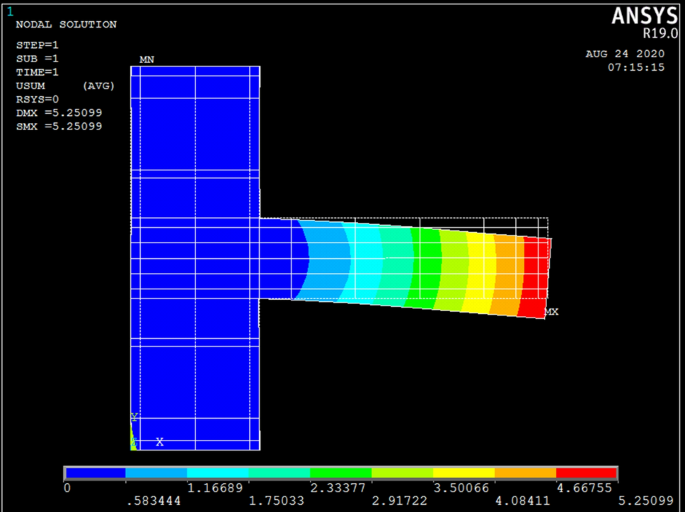685x512 pixels.
Task: Click the Y axis label of the triad
Action: point(134,417)
